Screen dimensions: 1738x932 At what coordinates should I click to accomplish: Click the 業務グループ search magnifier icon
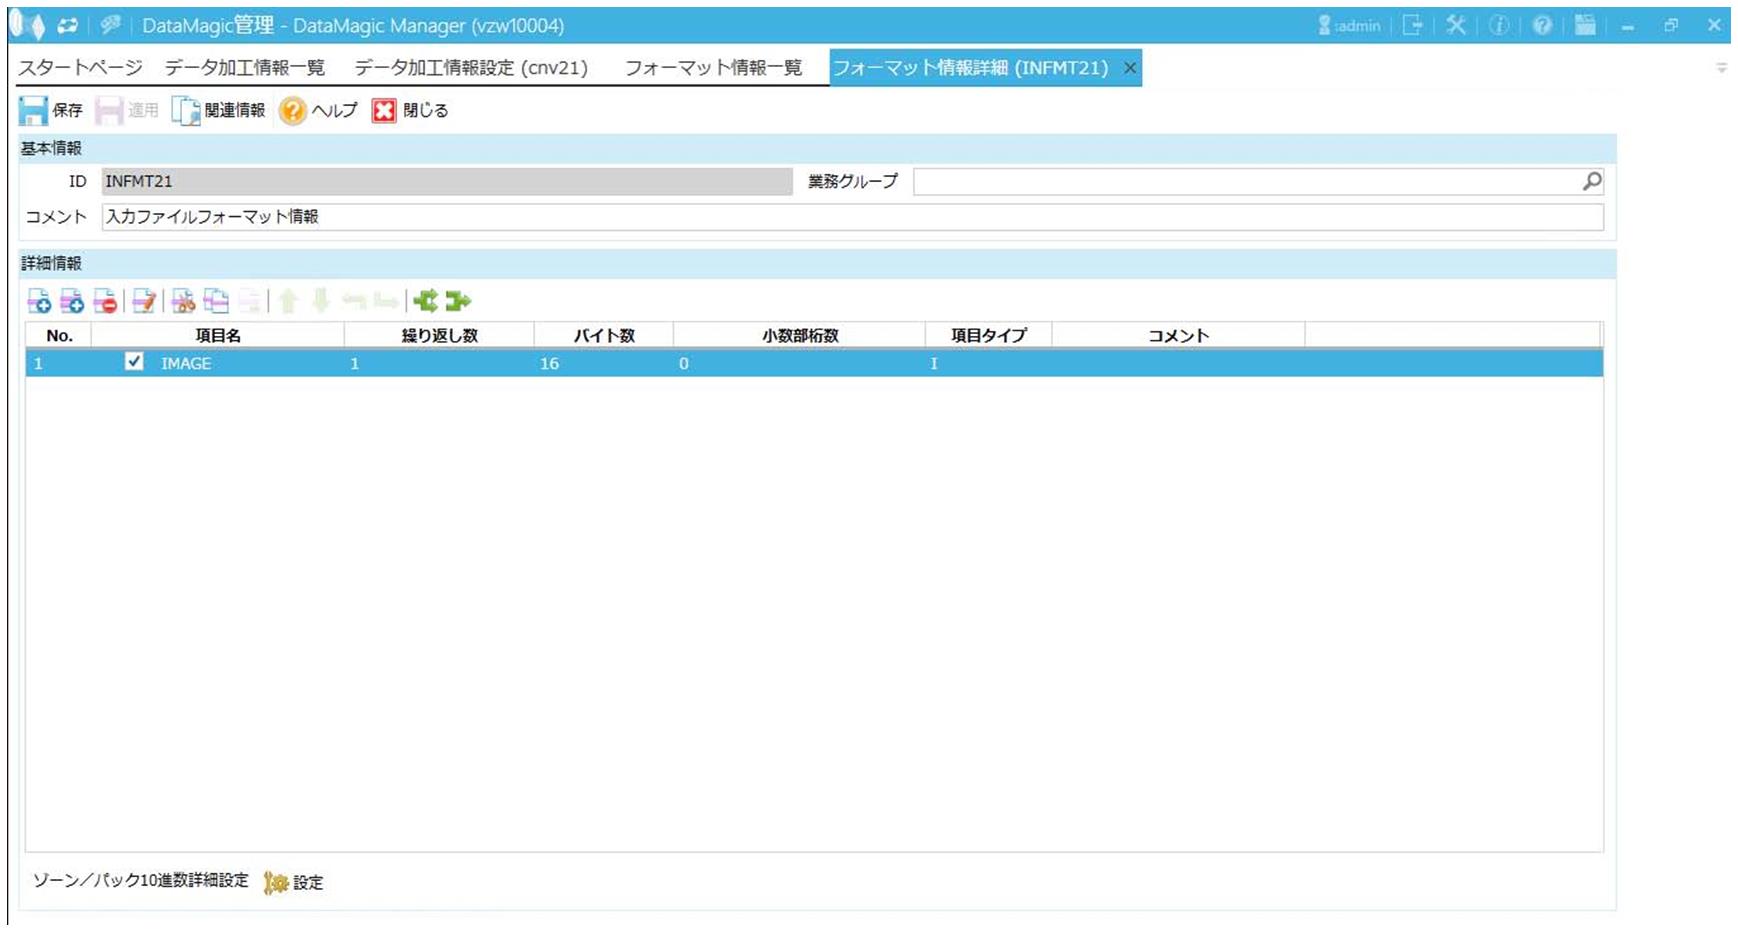pos(1592,181)
